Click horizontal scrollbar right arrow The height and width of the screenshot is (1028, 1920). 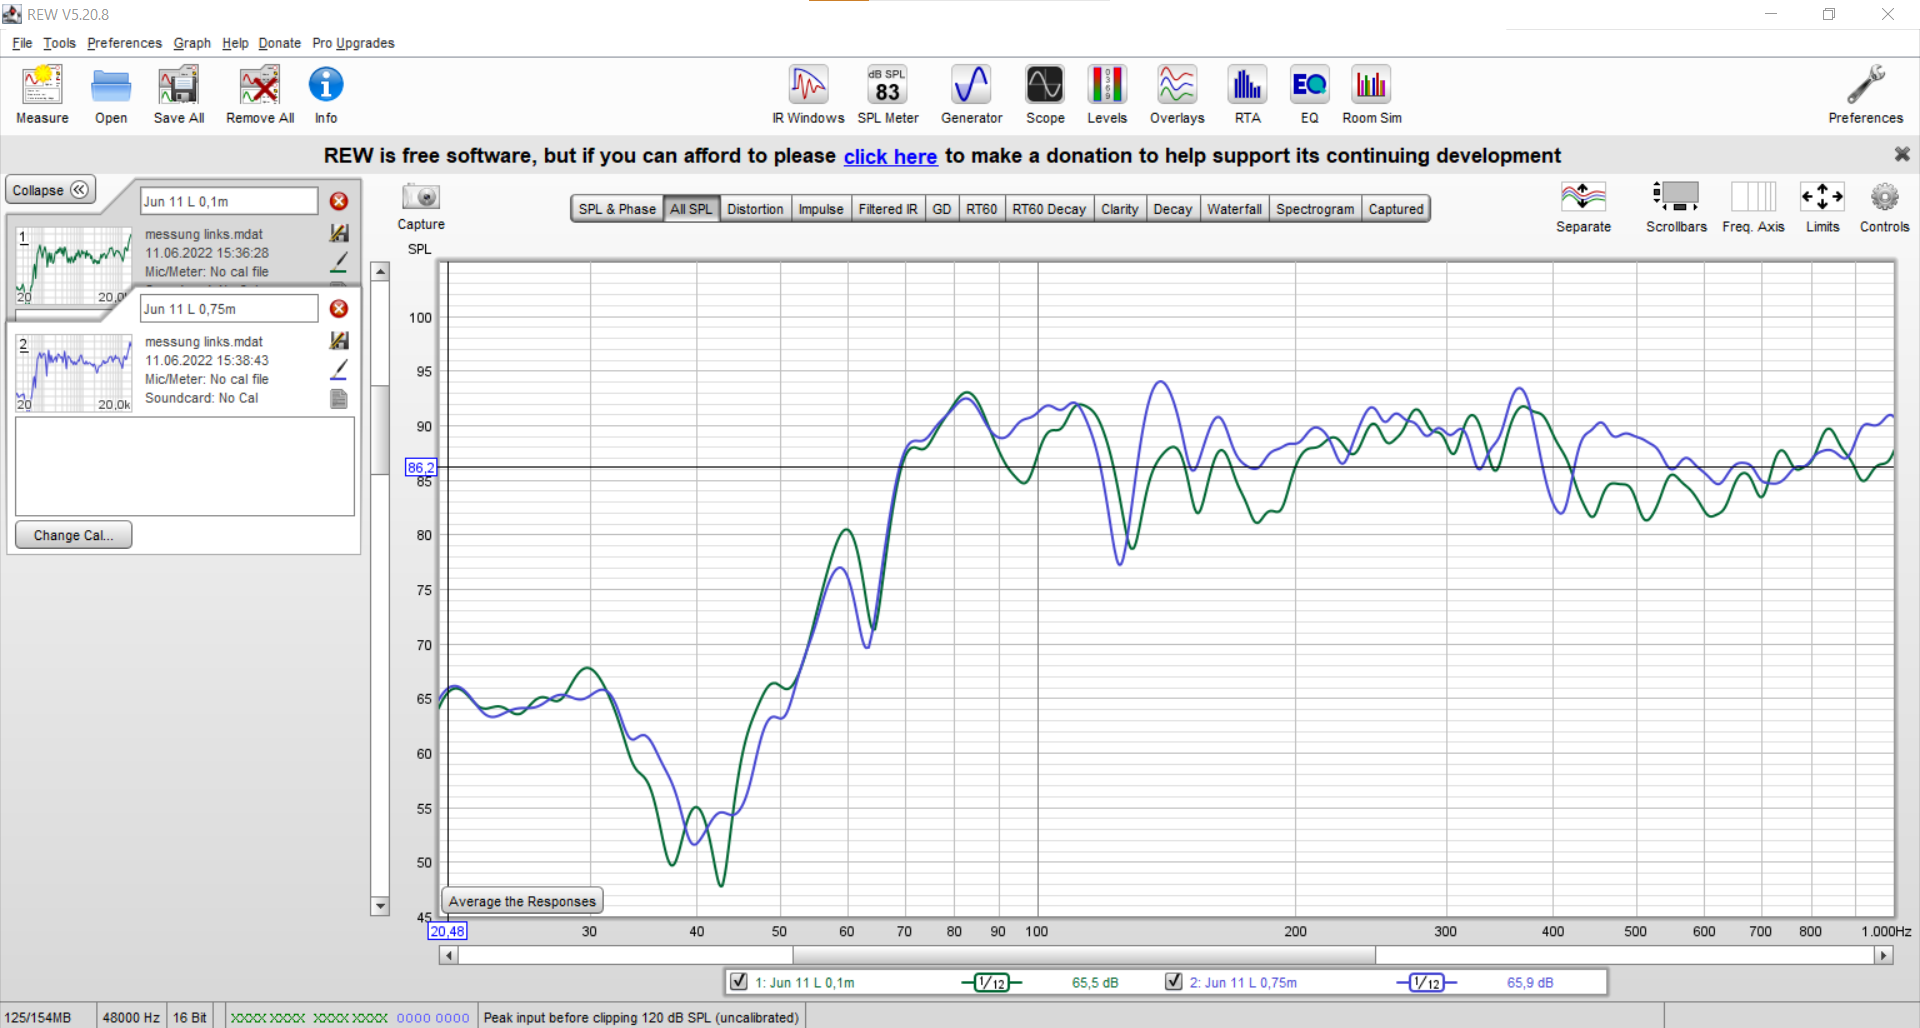1884,955
